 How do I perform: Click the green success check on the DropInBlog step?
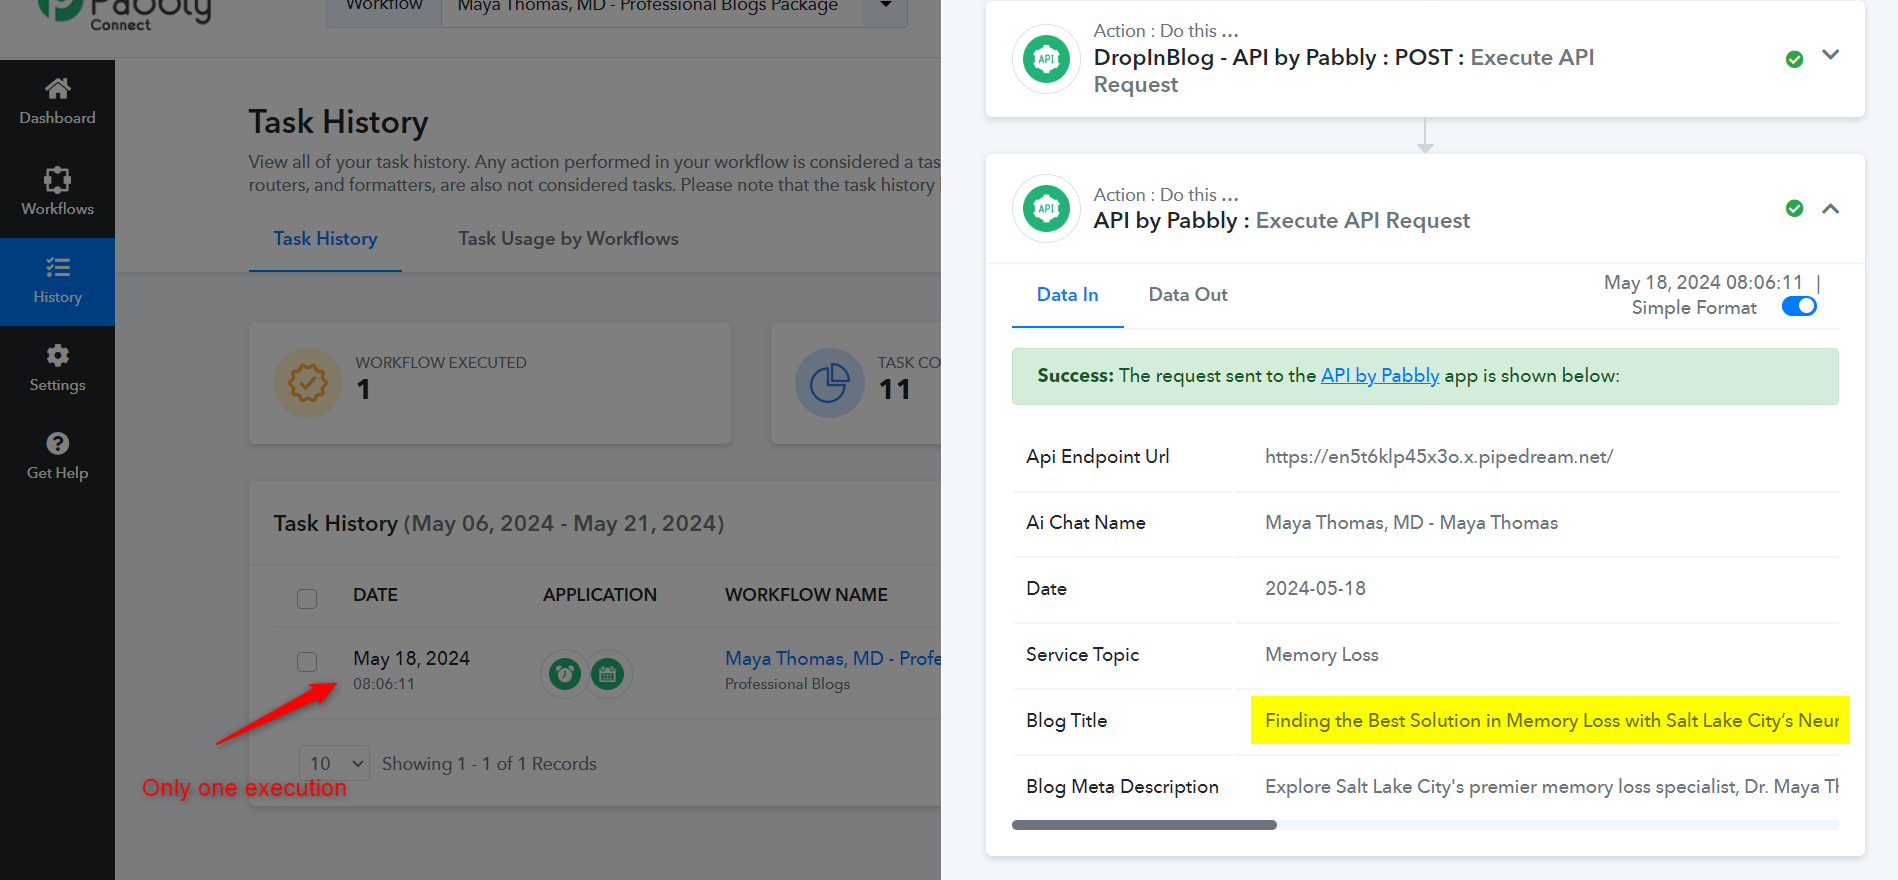coord(1794,59)
